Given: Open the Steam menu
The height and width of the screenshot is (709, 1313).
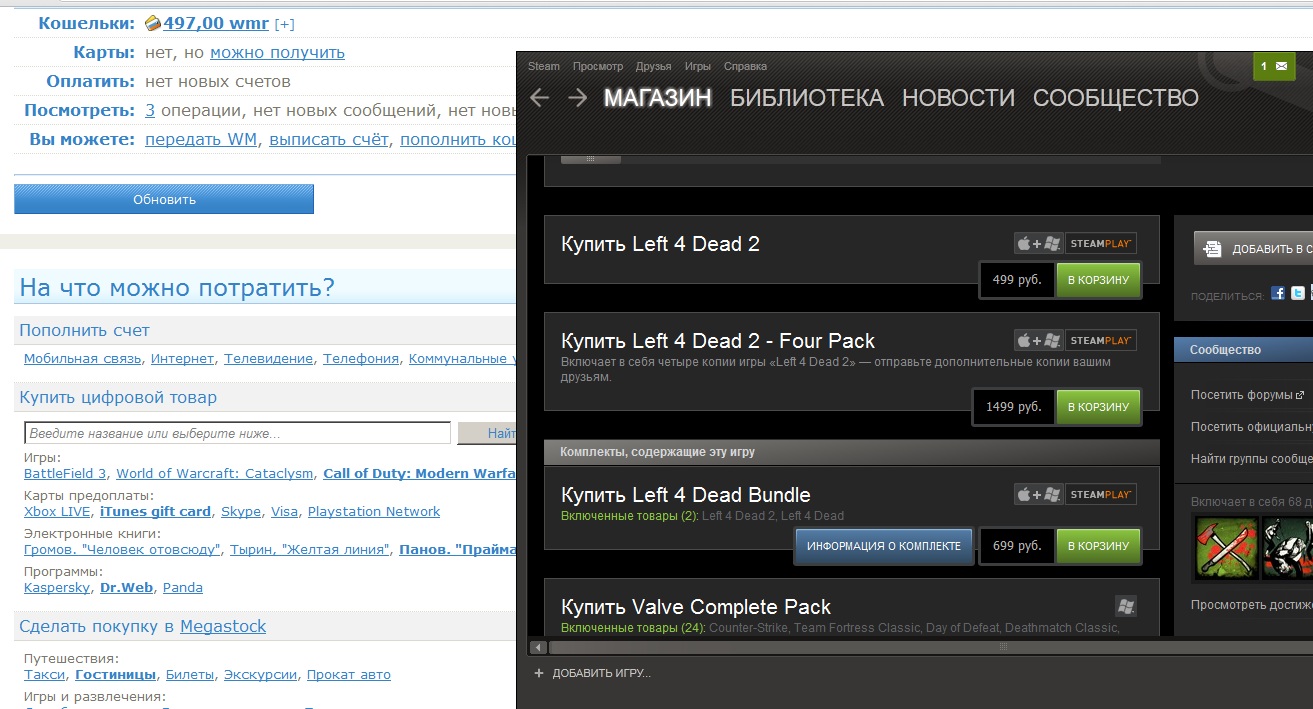Looking at the screenshot, I should [544, 66].
